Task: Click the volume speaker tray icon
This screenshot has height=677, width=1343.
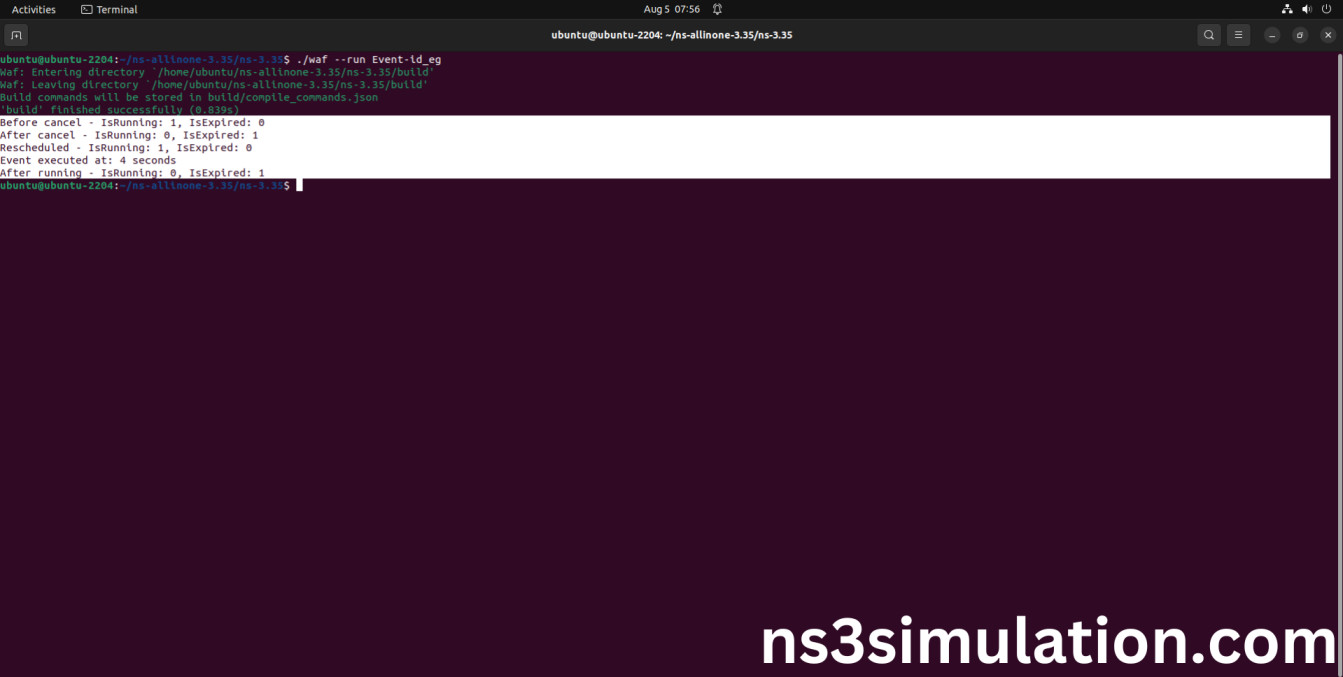Action: point(1306,9)
